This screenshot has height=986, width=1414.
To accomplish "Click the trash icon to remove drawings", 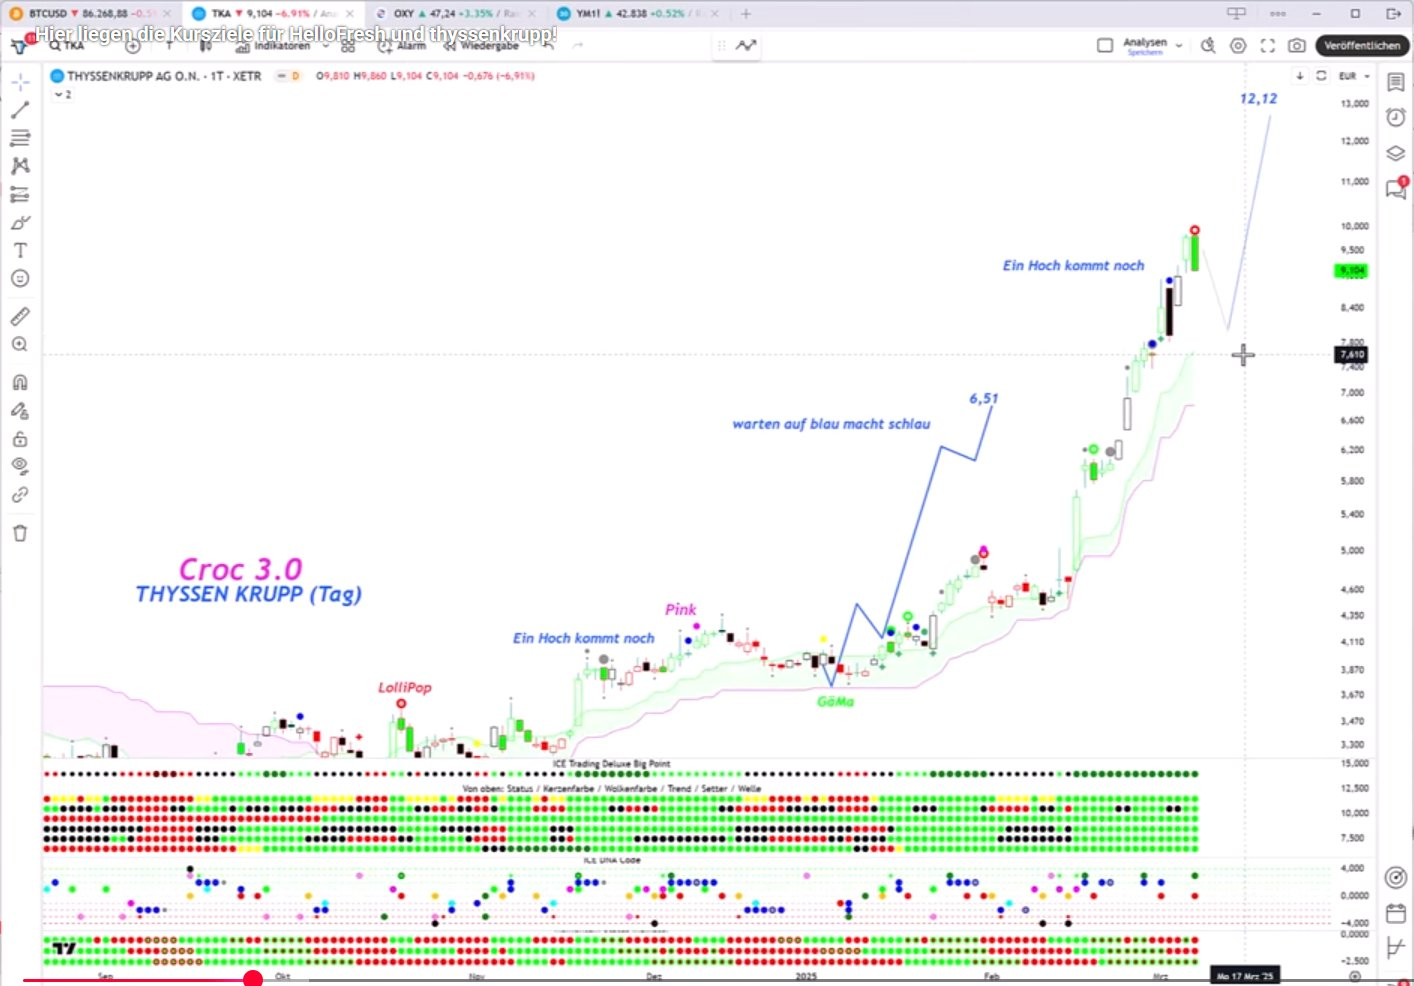I will pyautogui.click(x=20, y=533).
